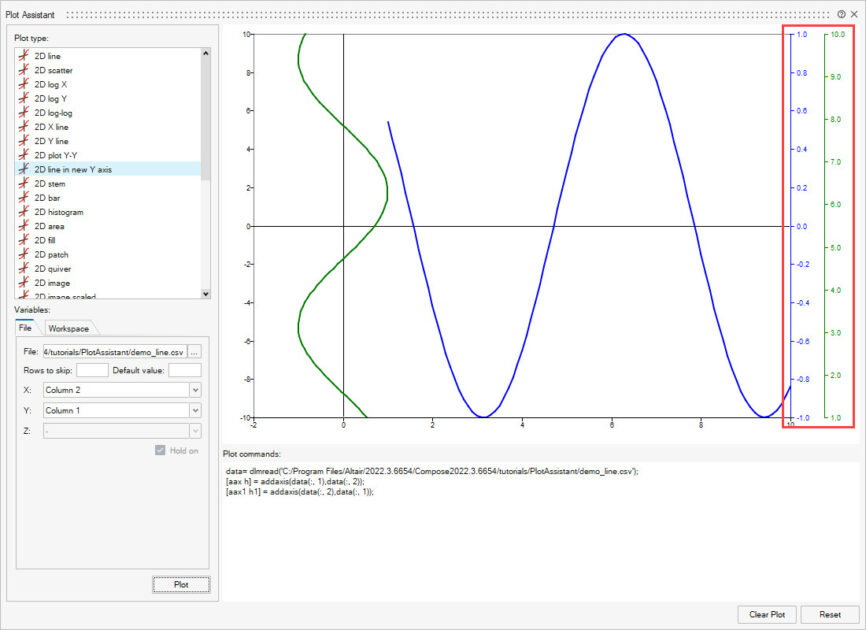Select the 2D scatter plot type icon

point(24,70)
